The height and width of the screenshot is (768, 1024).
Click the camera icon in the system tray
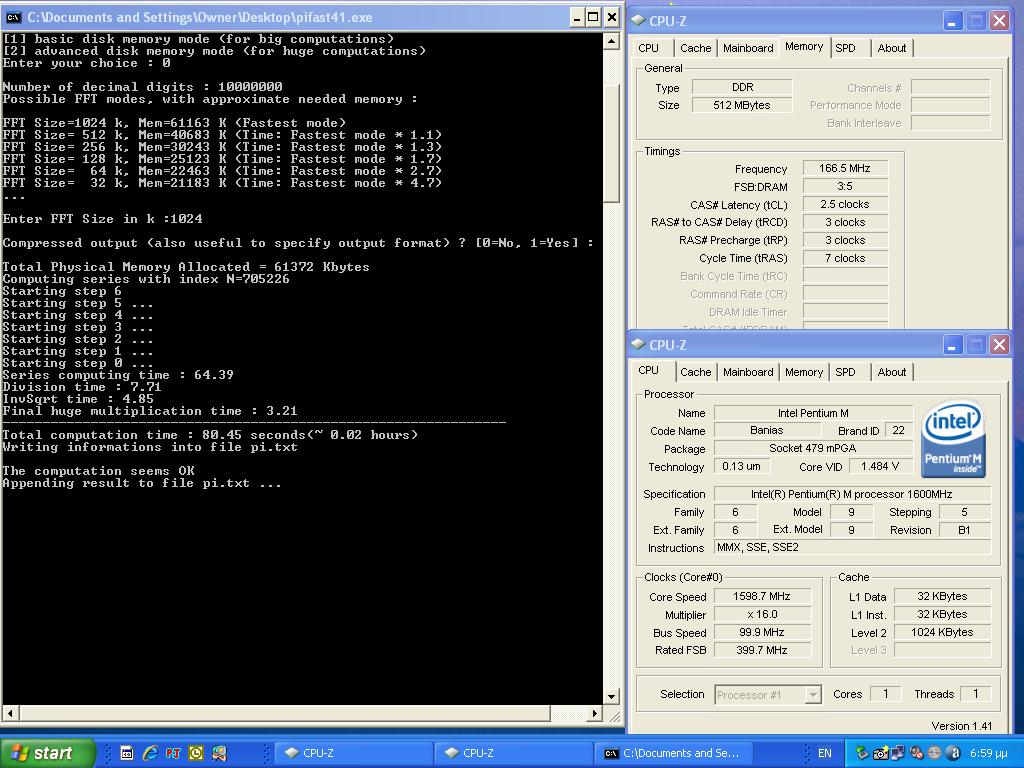(881, 753)
